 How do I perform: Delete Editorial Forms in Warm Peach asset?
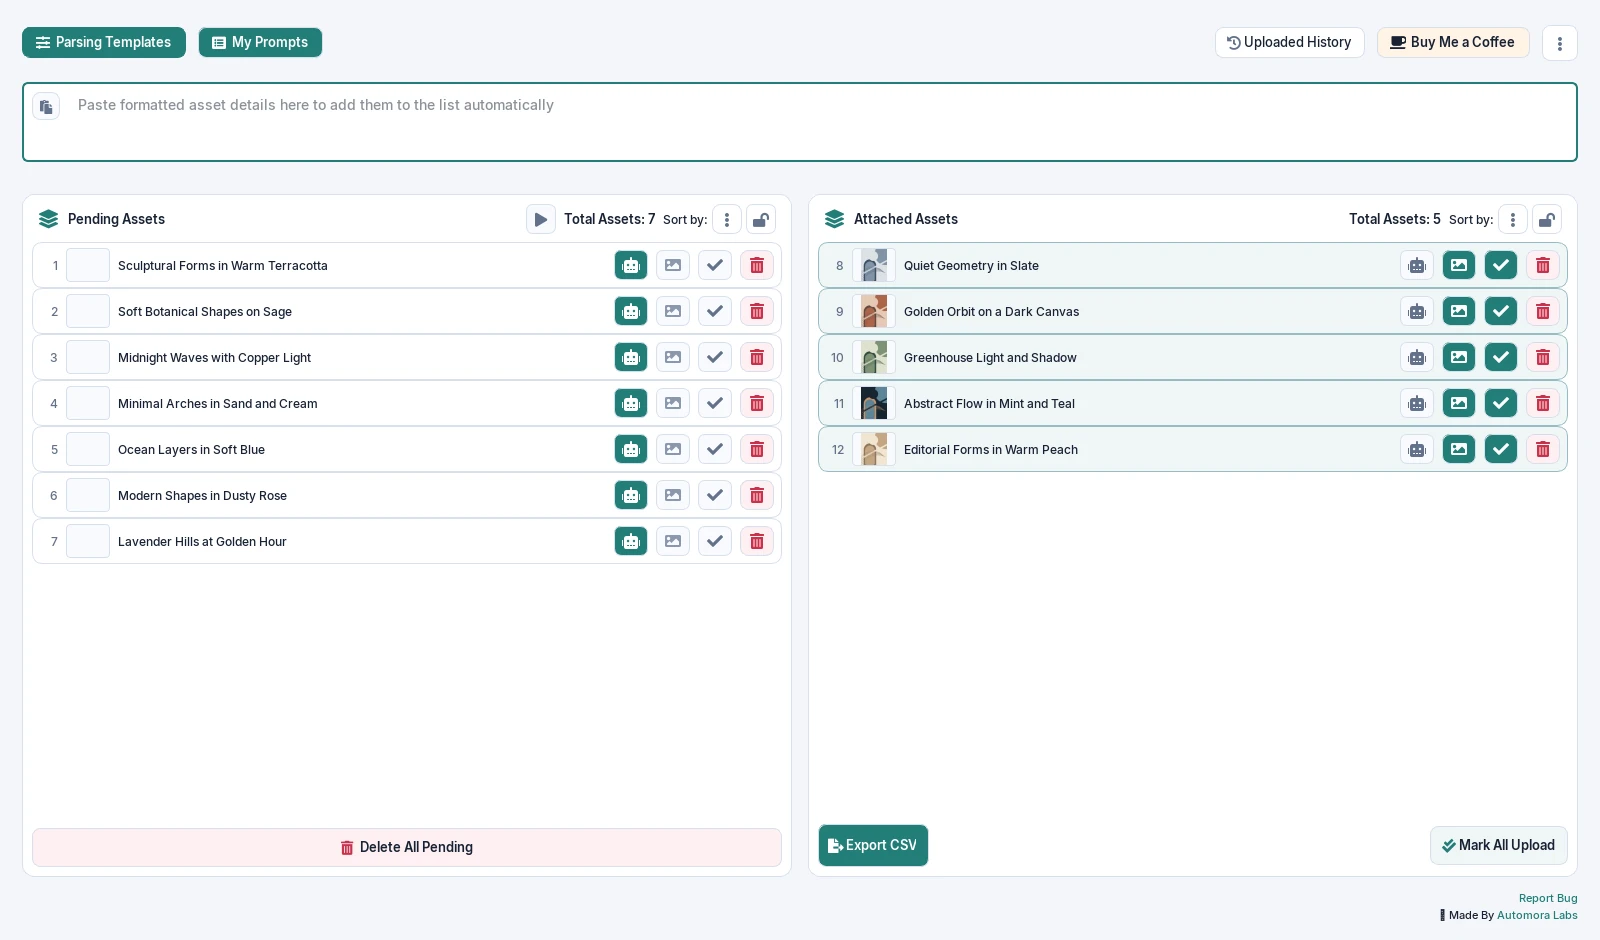click(1543, 449)
